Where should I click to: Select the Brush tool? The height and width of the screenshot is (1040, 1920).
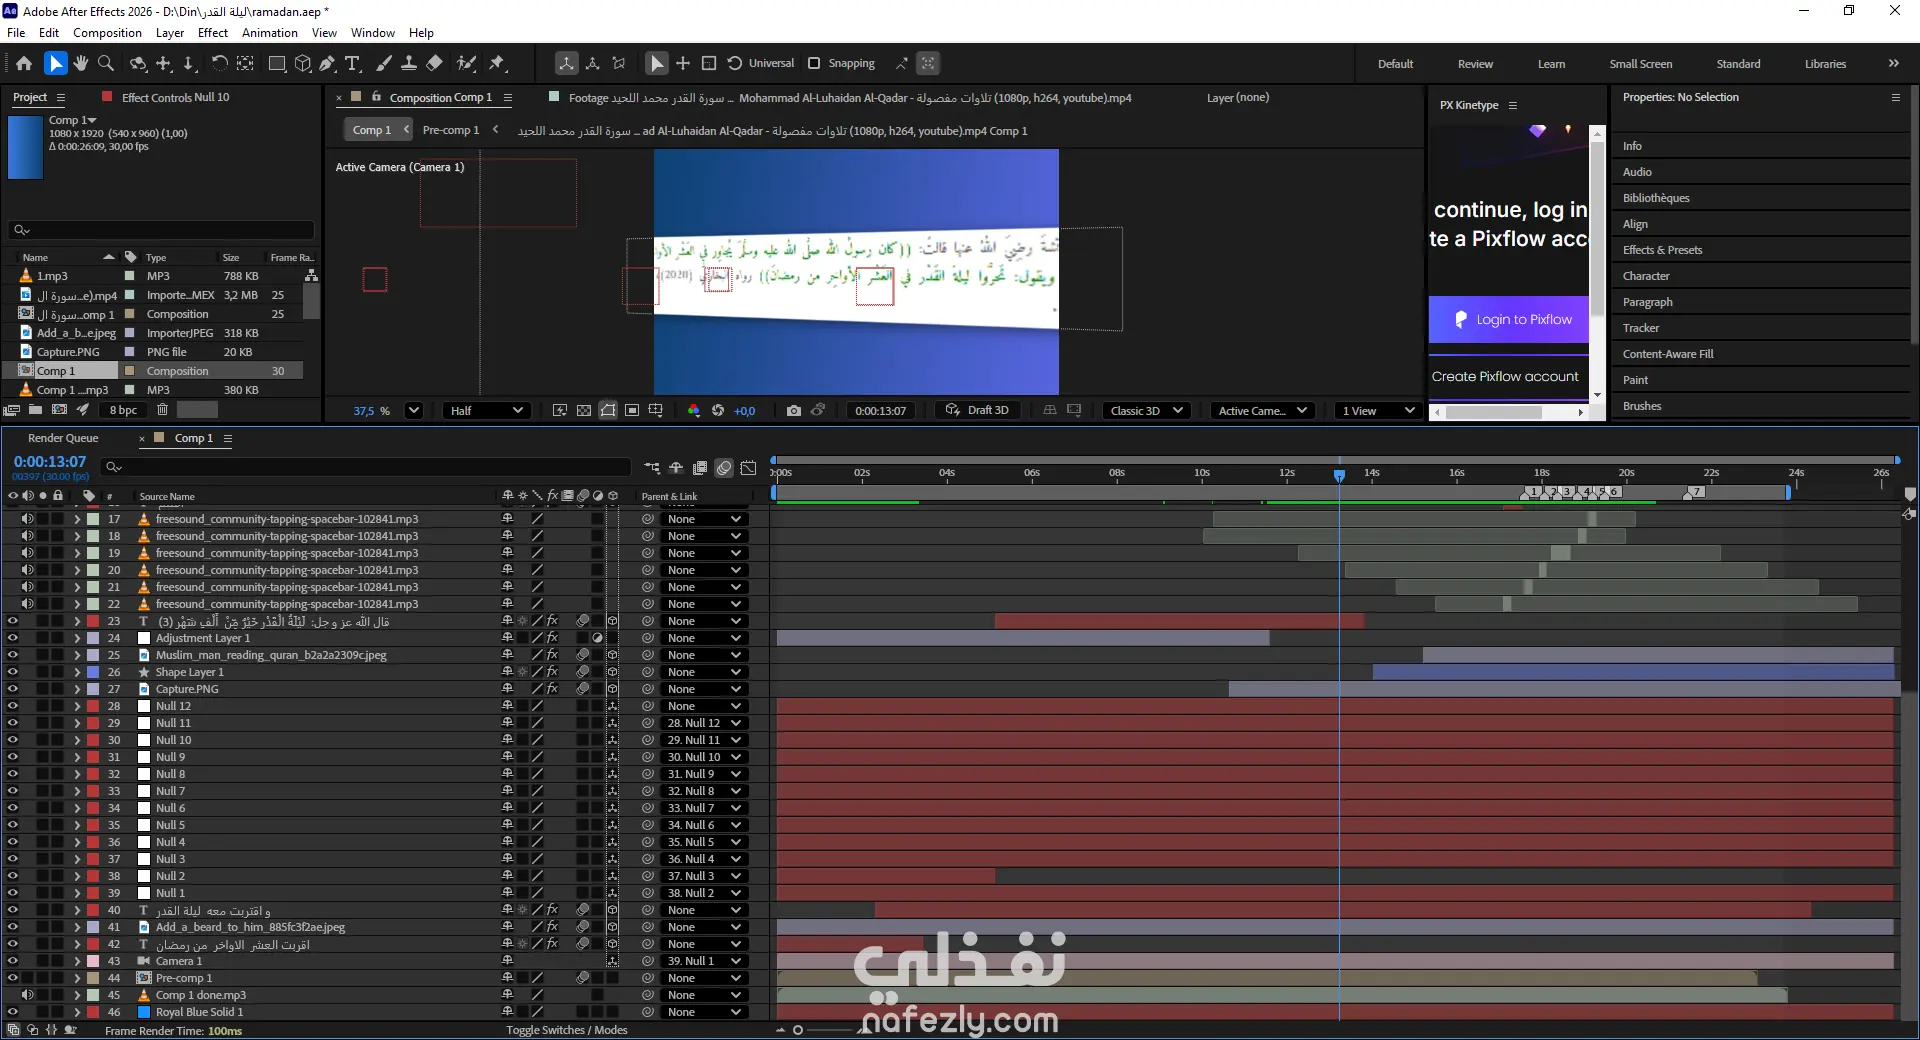[x=384, y=63]
